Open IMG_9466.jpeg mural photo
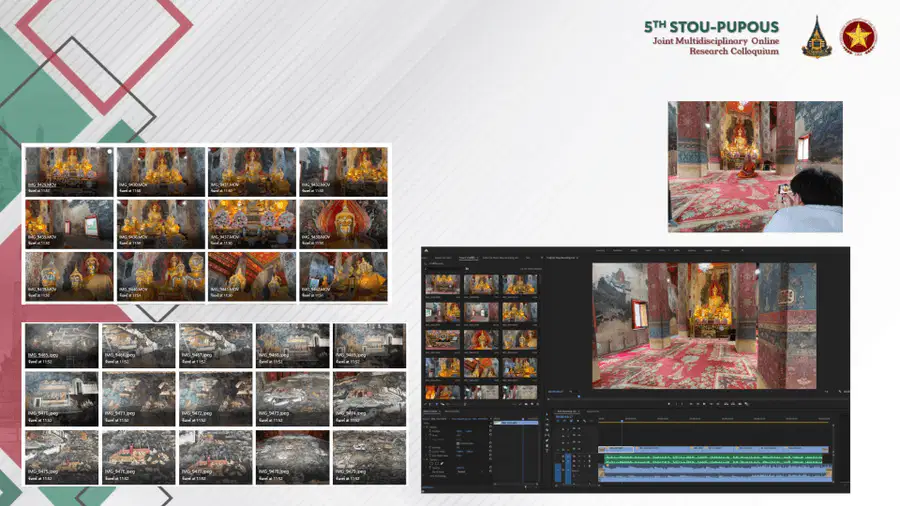This screenshot has width=900, height=506. point(138,345)
